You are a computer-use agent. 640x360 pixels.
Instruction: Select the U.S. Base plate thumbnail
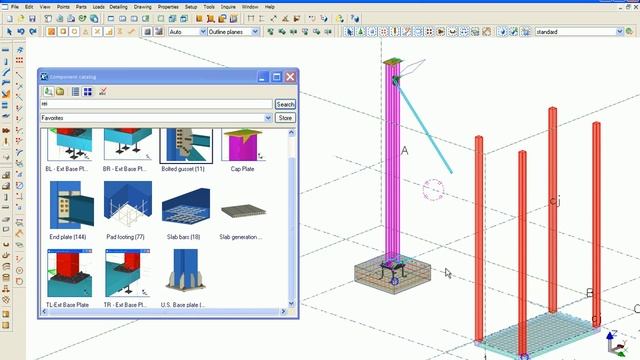185,271
